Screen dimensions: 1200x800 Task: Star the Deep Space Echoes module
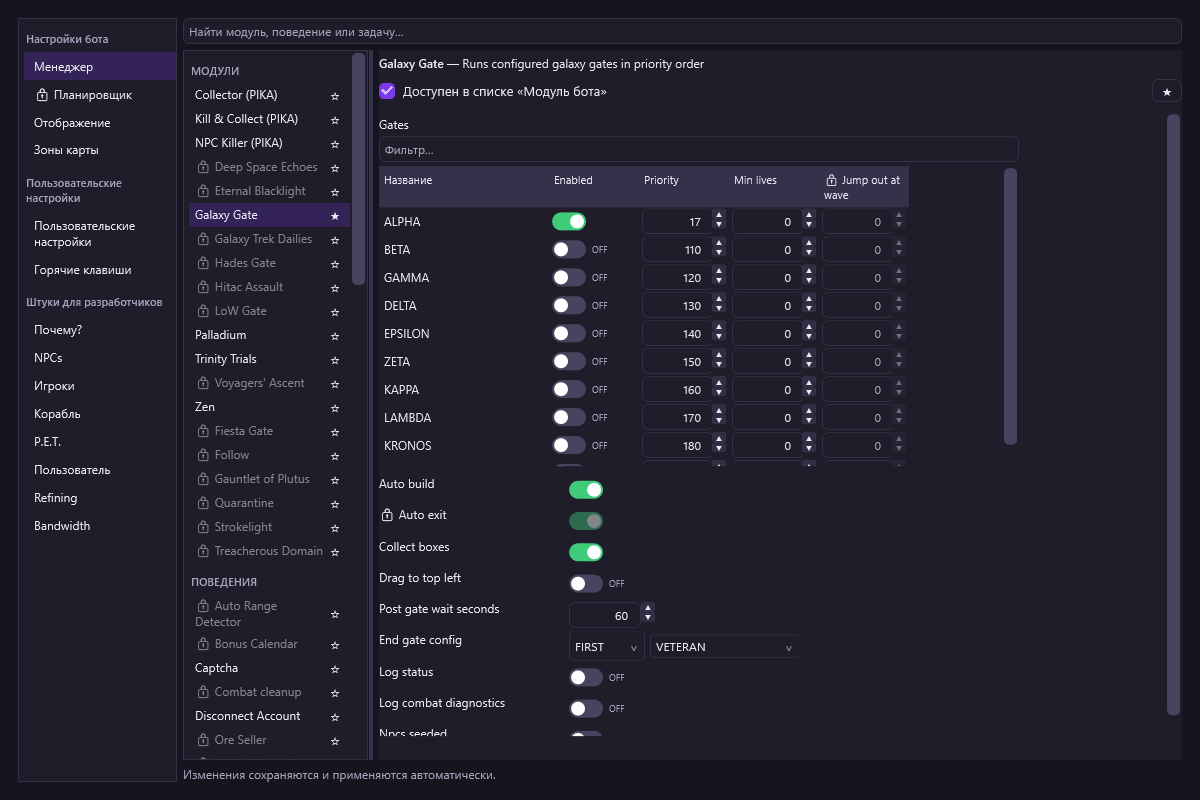(x=335, y=168)
